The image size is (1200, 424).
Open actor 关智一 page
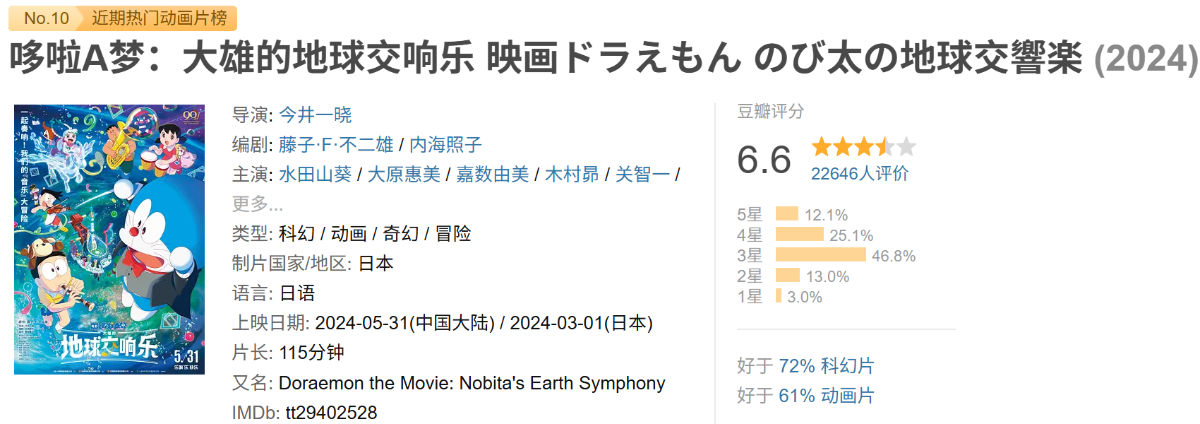click(x=642, y=174)
